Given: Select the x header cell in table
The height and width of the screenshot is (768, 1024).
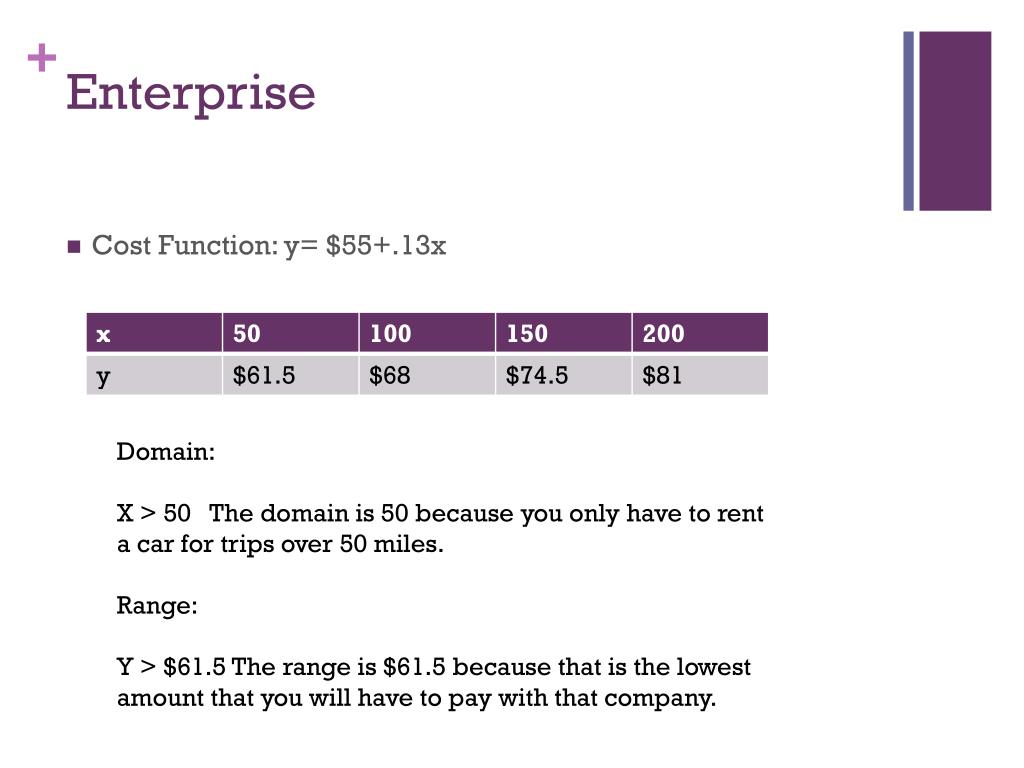Looking at the screenshot, I should tap(154, 333).
